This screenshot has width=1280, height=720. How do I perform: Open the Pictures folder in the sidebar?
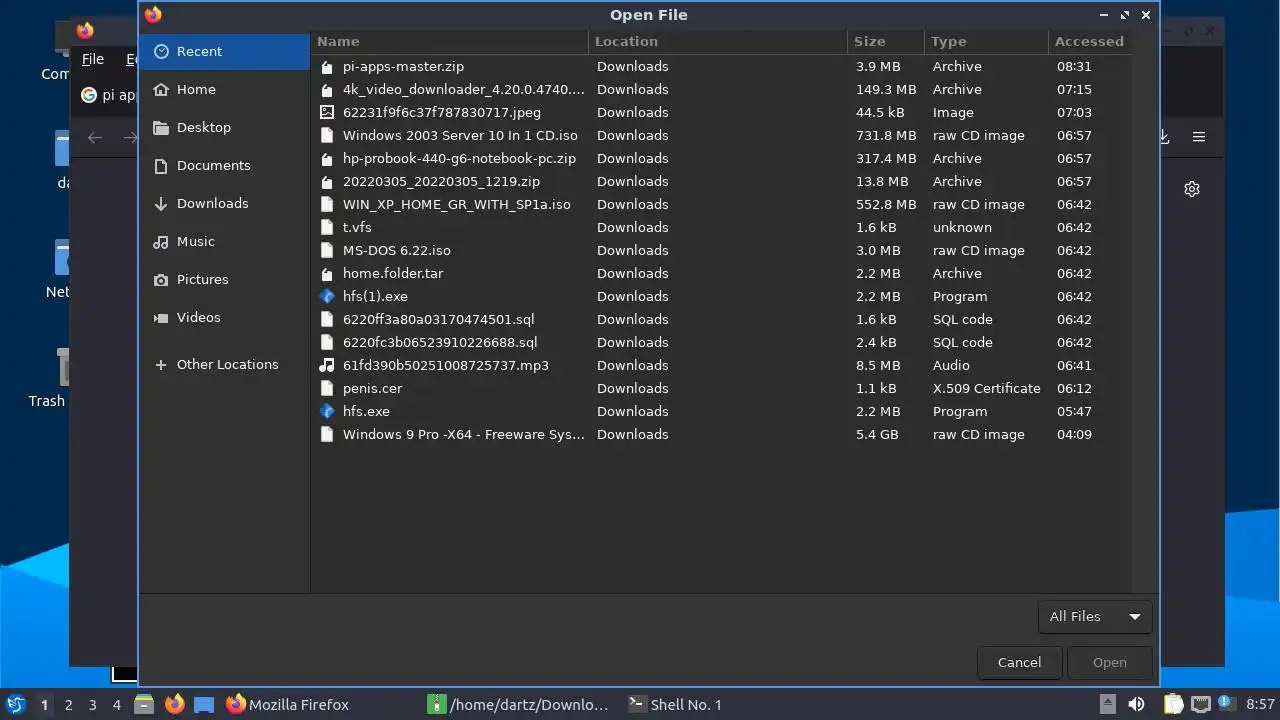pyautogui.click(x=224, y=279)
